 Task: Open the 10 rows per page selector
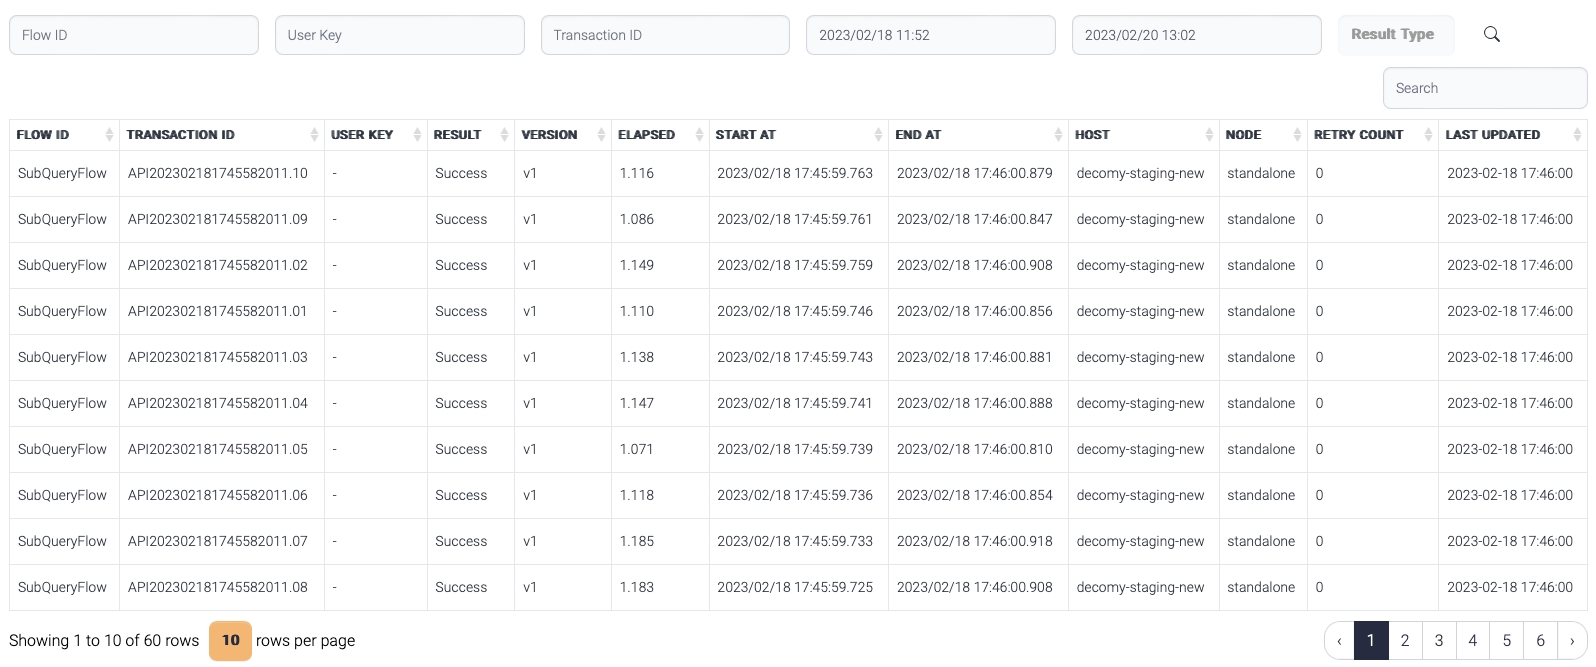[230, 641]
